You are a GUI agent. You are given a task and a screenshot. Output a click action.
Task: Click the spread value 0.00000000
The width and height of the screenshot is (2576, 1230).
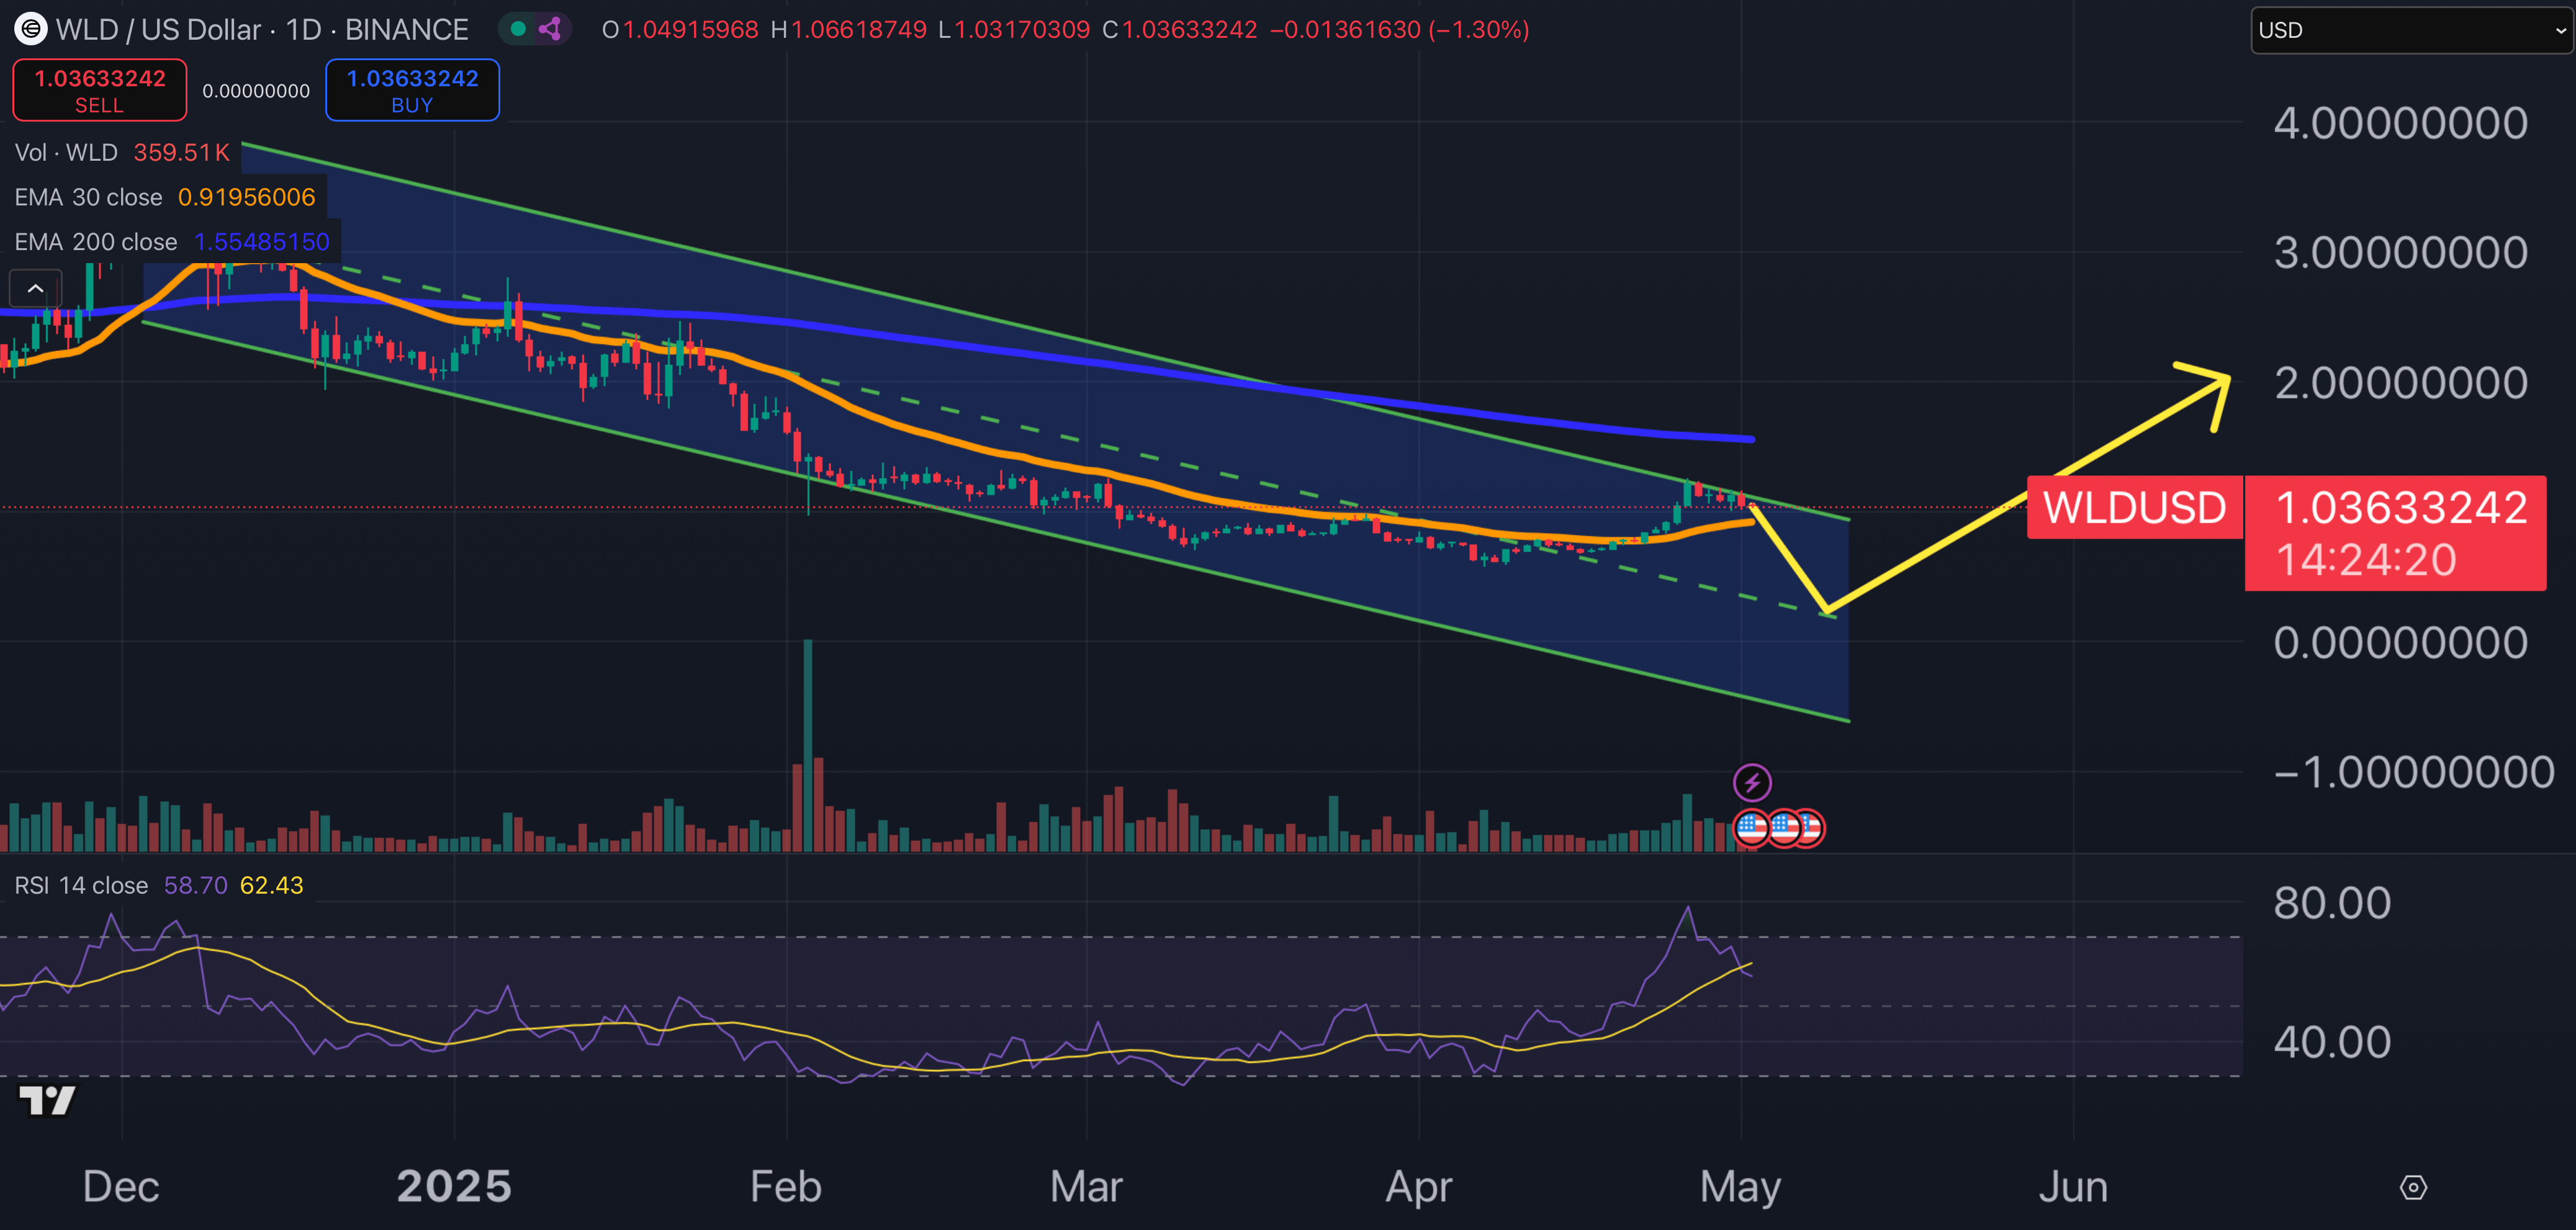point(256,91)
